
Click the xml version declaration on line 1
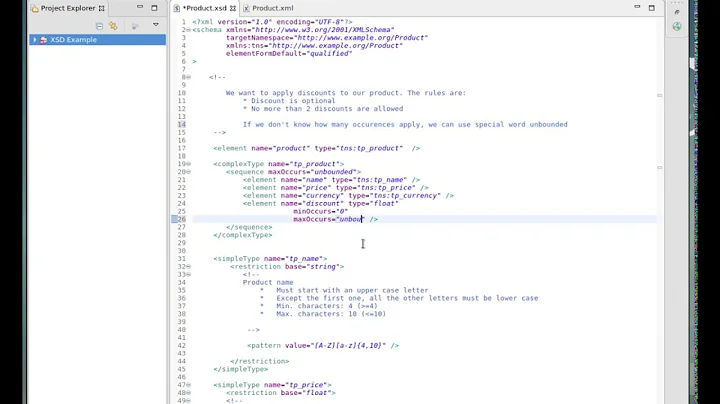272,22
